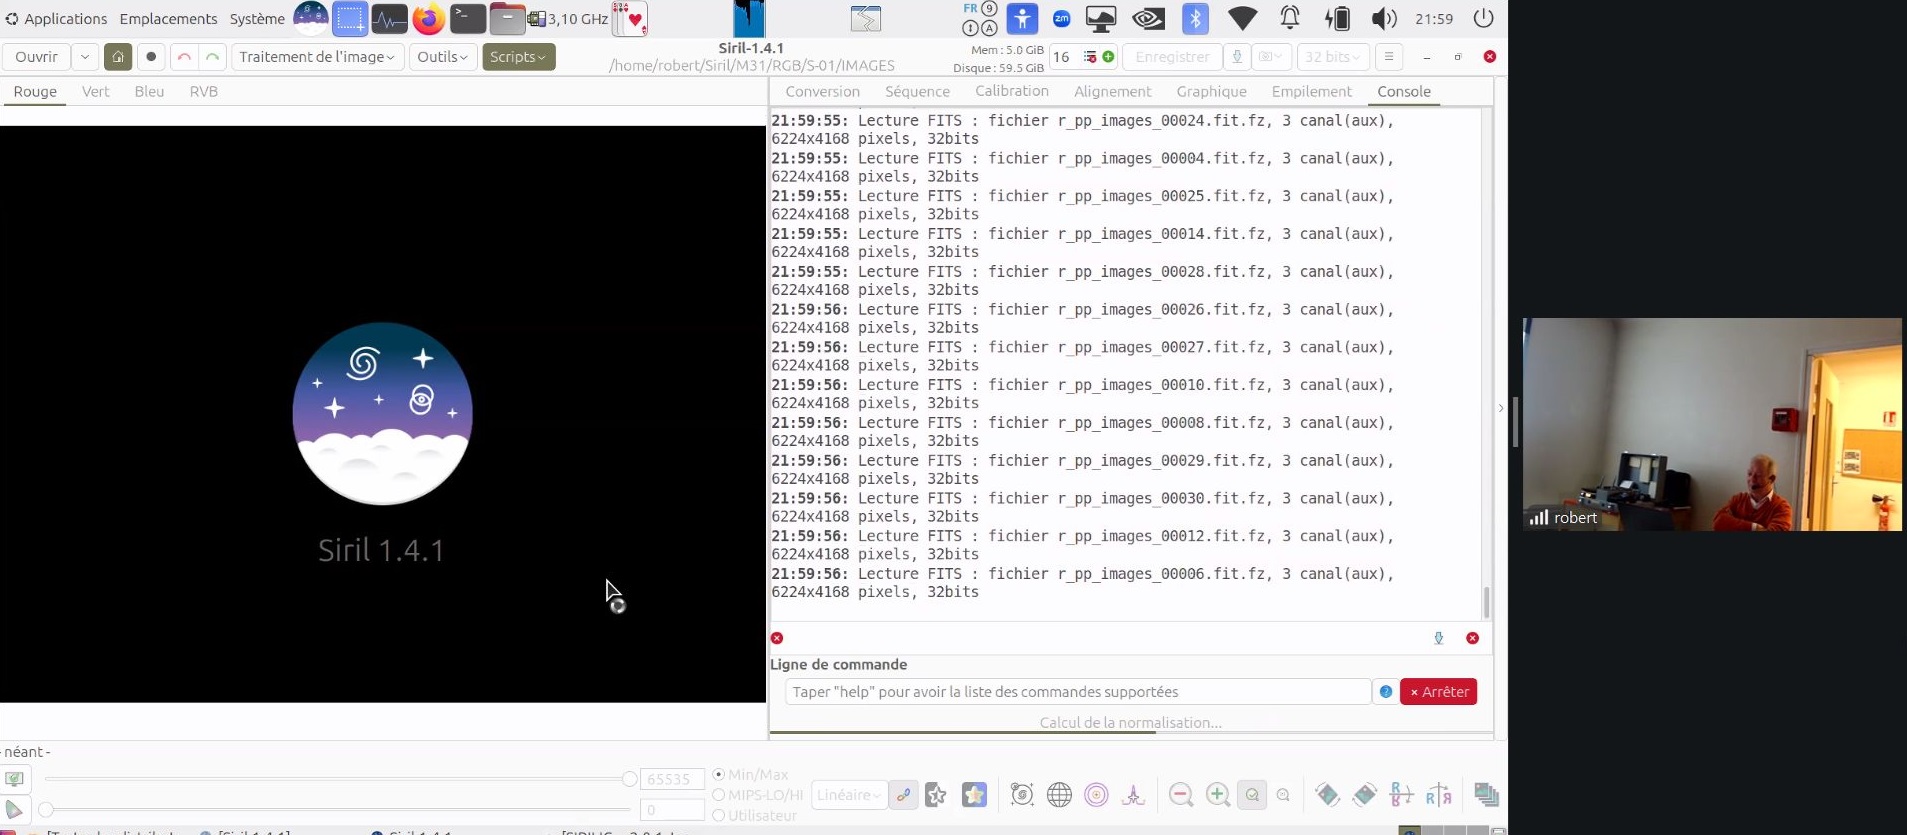Screen dimensions: 1907x835
Task: Expand the Outils dropdown menu
Action: point(442,57)
